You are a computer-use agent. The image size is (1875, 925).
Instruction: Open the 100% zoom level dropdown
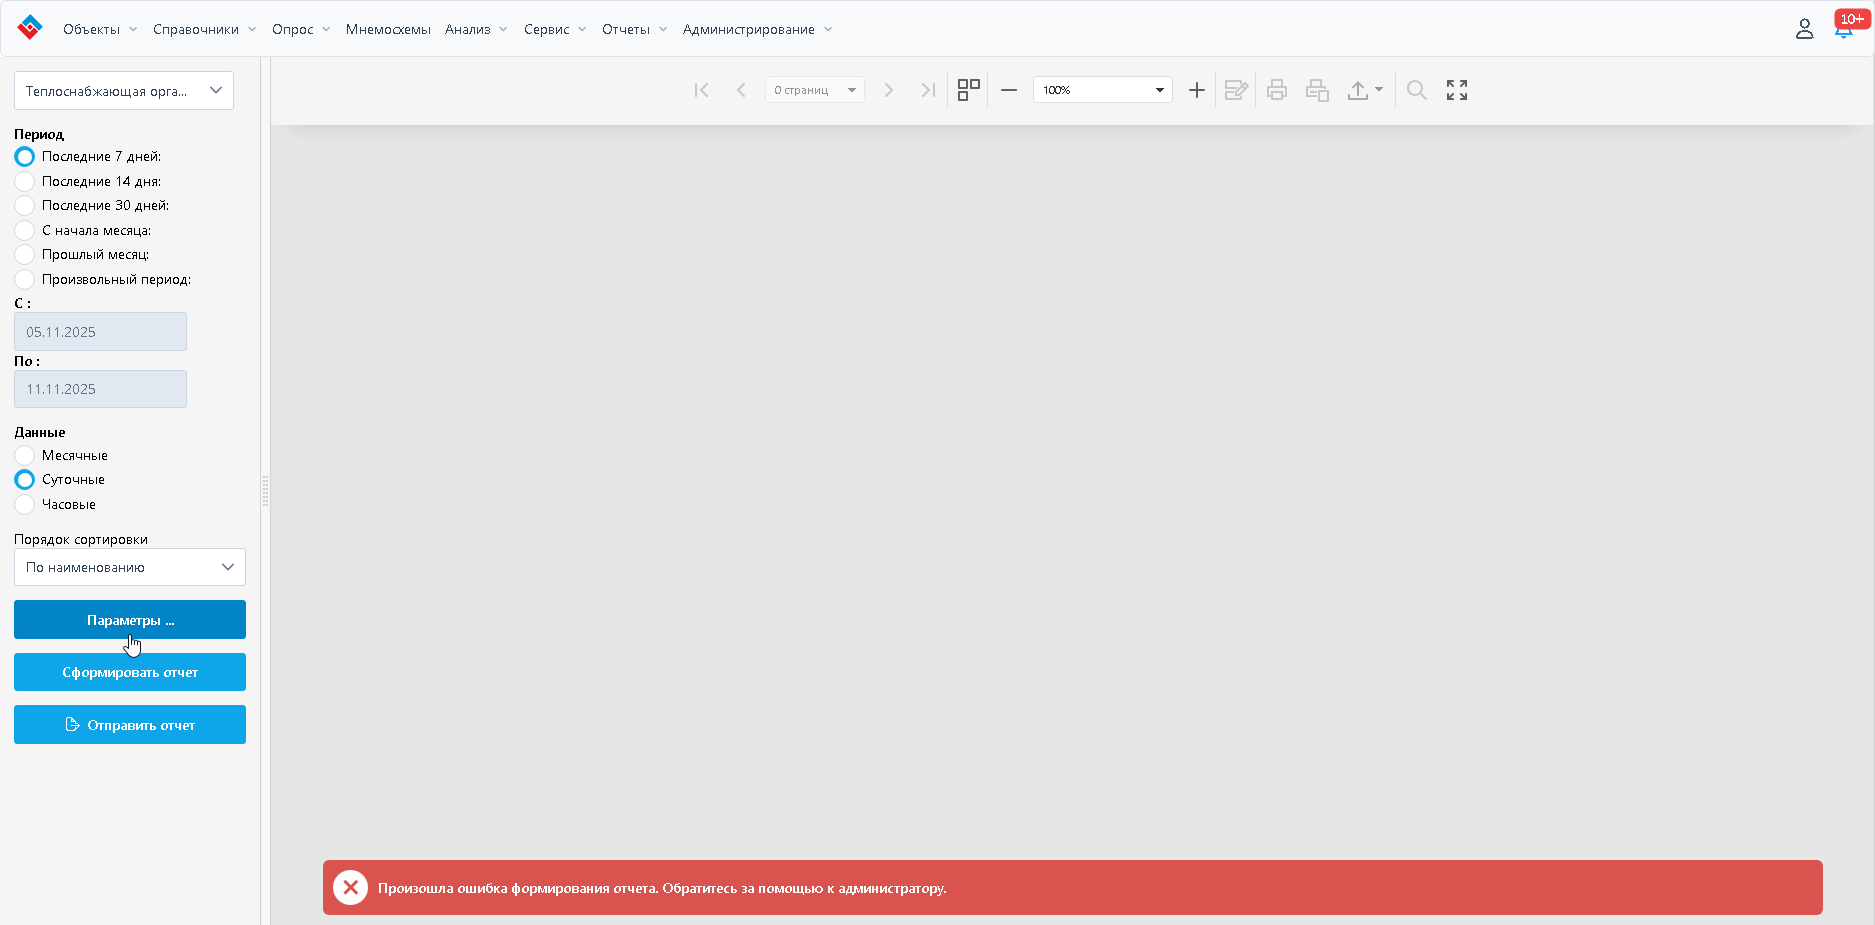coord(1102,90)
